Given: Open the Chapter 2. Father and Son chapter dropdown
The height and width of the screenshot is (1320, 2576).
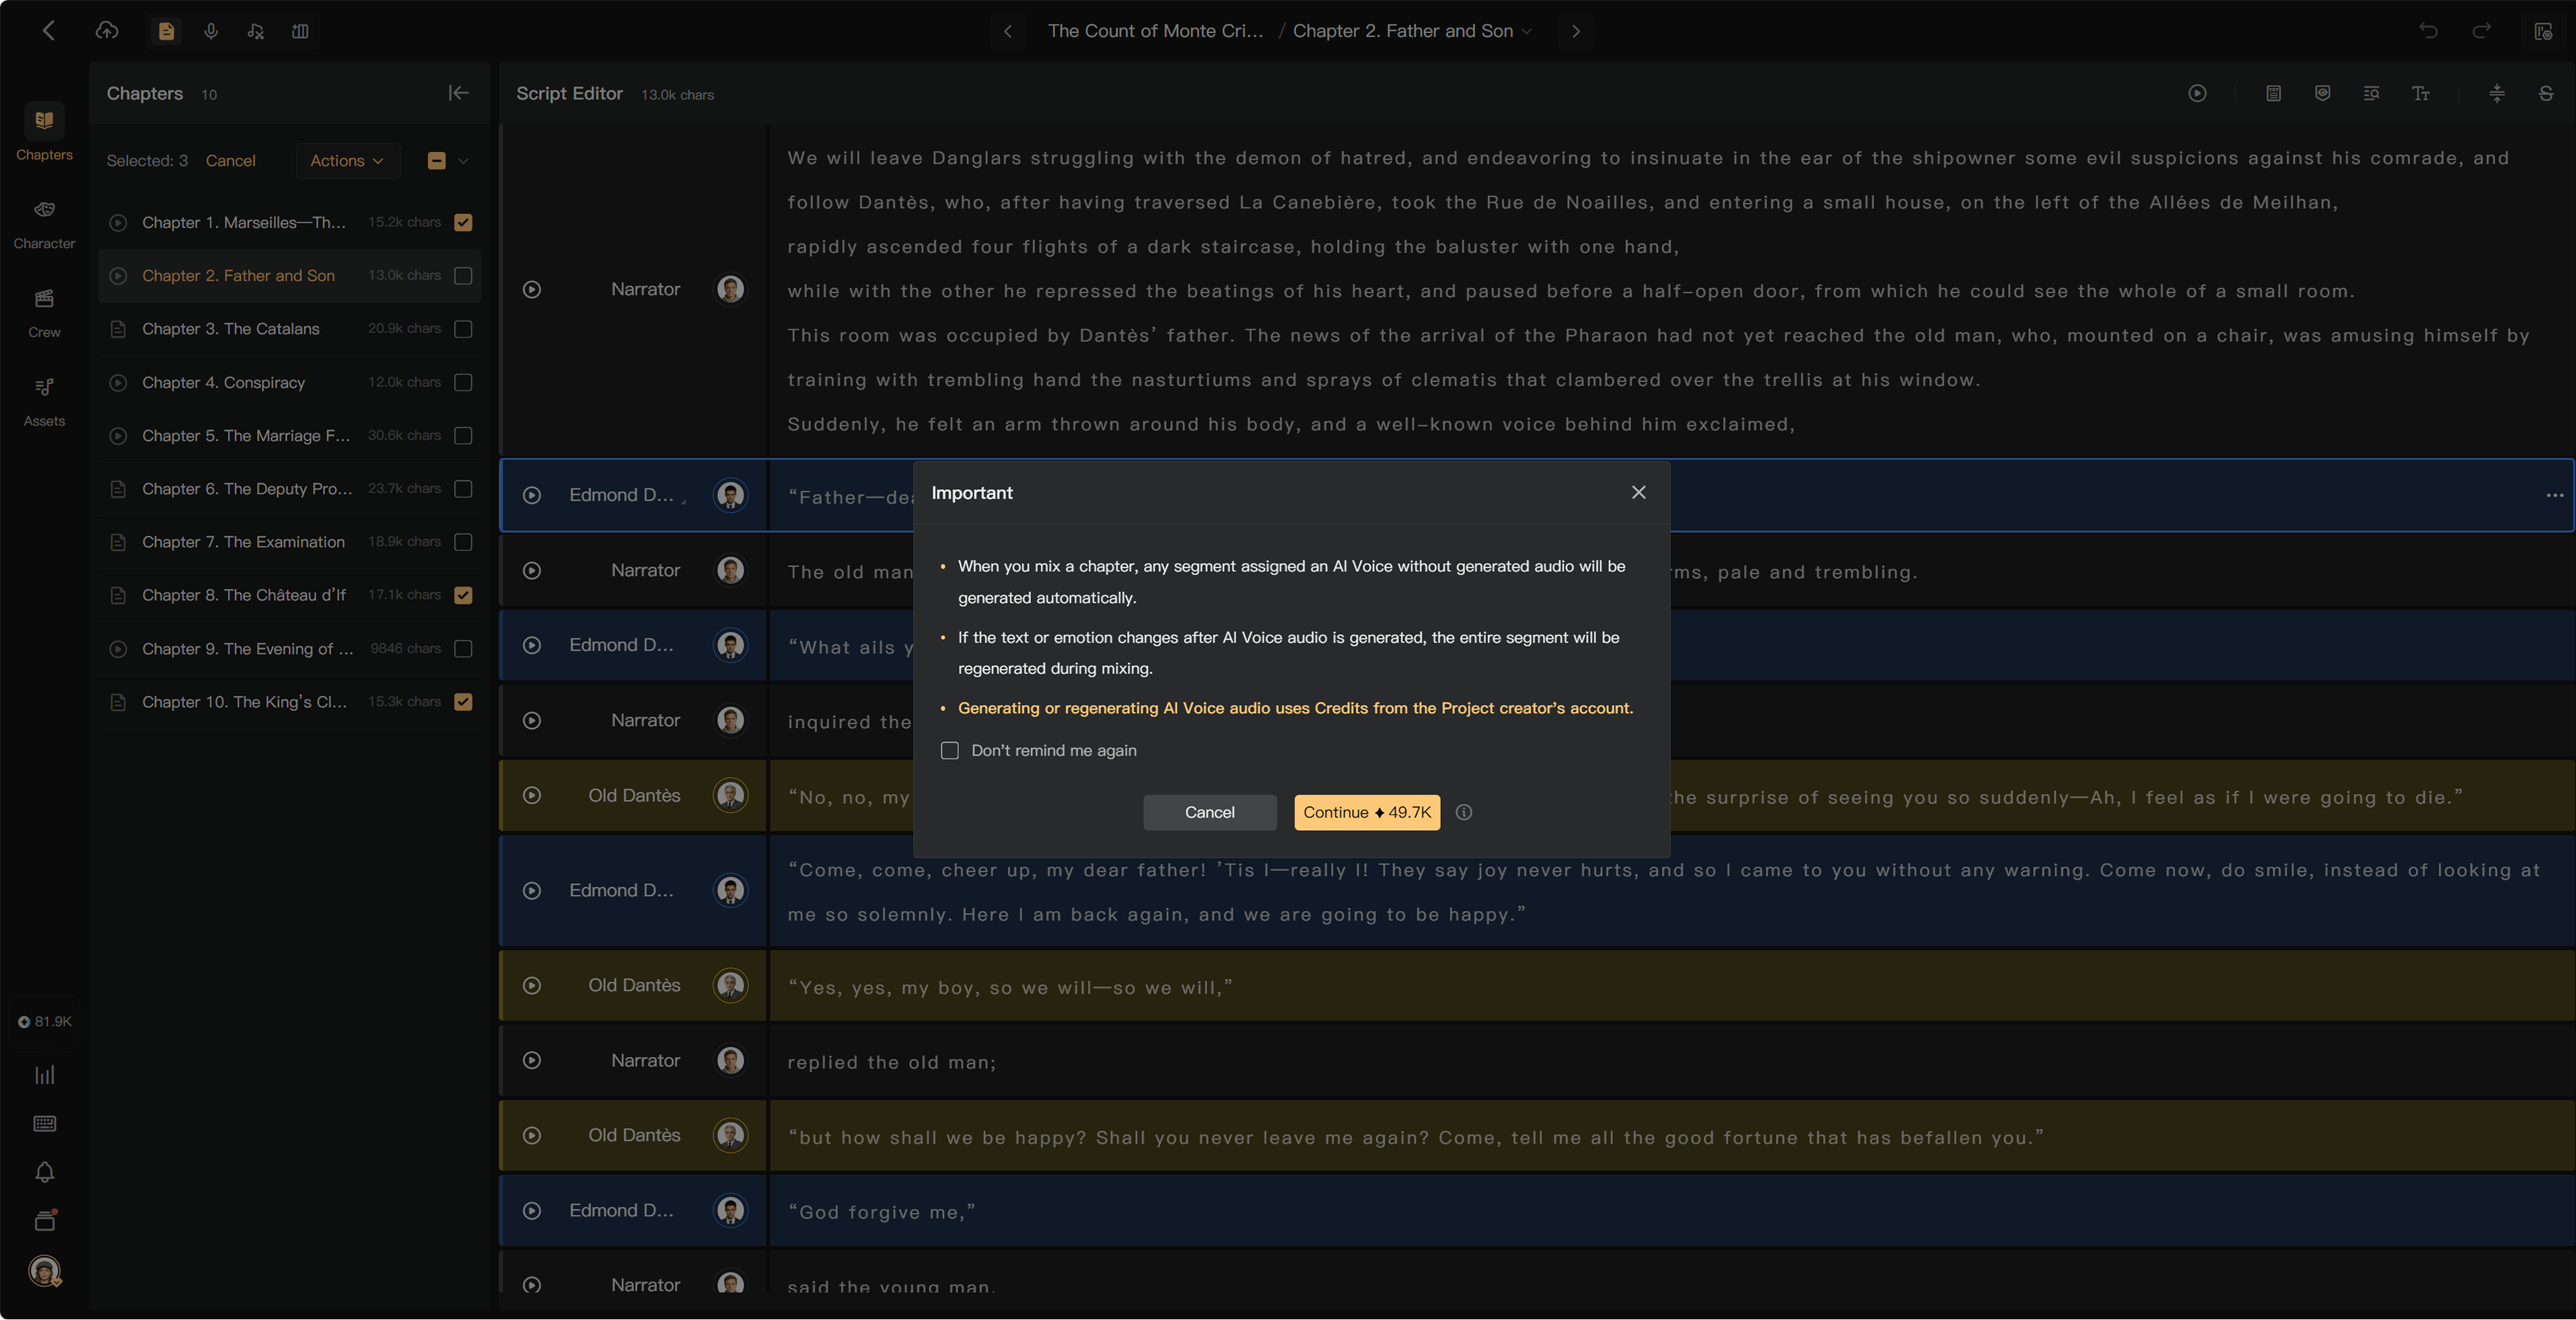Looking at the screenshot, I should pos(1412,31).
